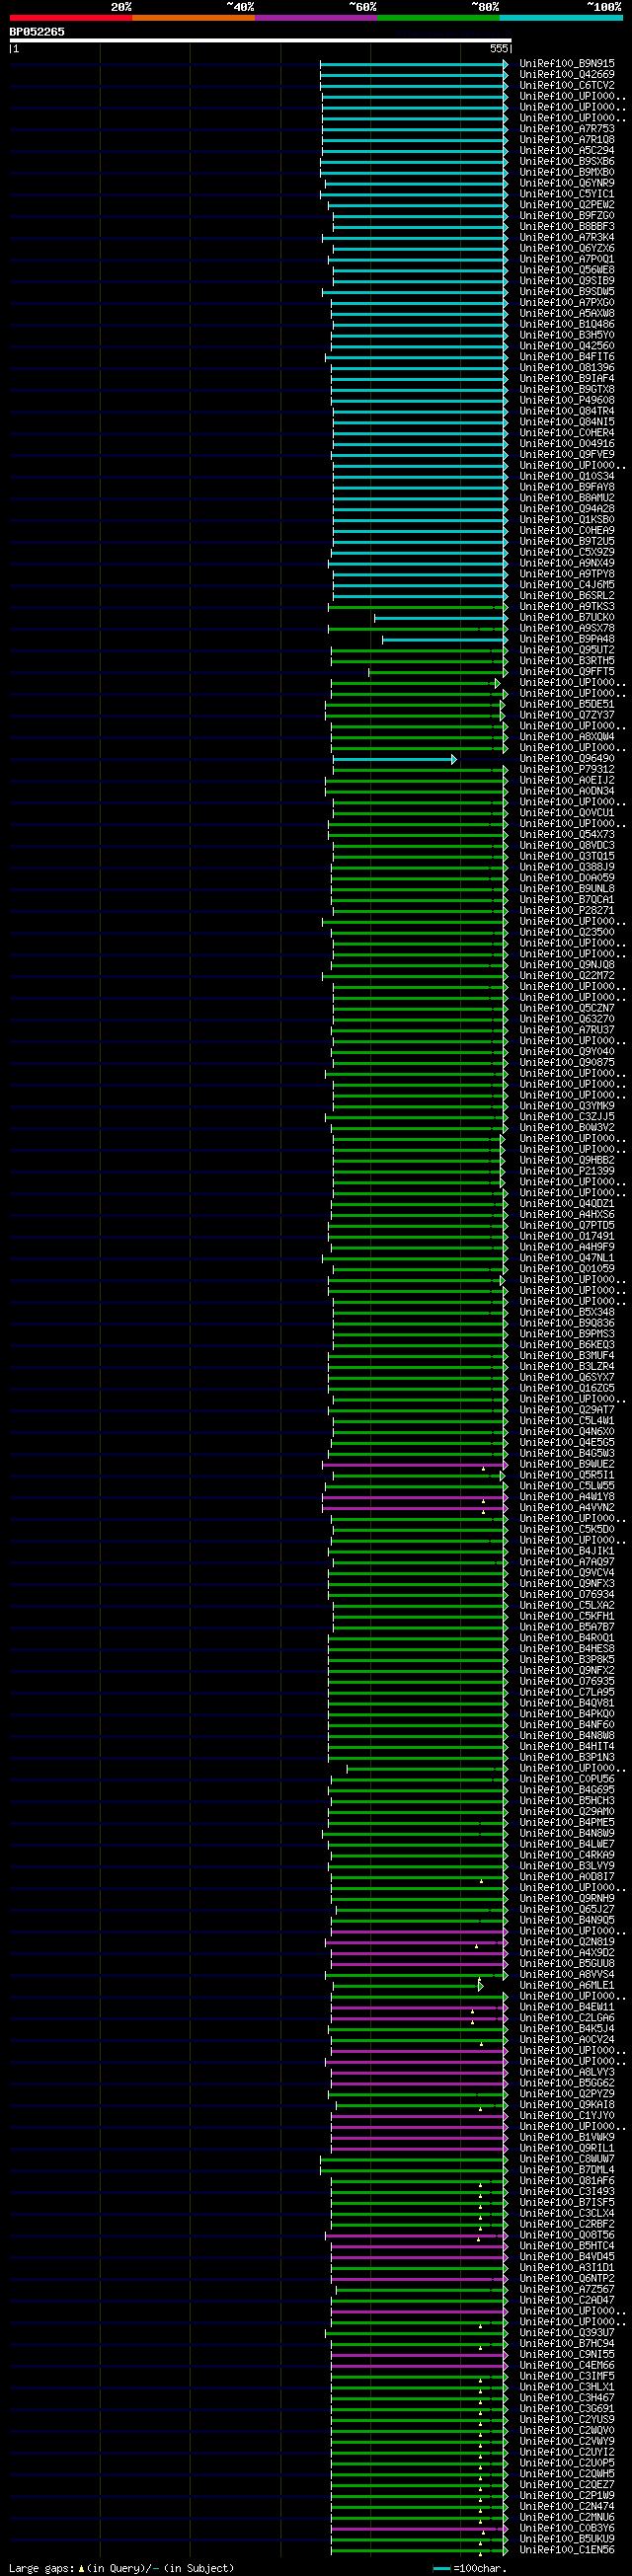Click the short cyan bar for UniRef100_Q96490

coord(395,759)
